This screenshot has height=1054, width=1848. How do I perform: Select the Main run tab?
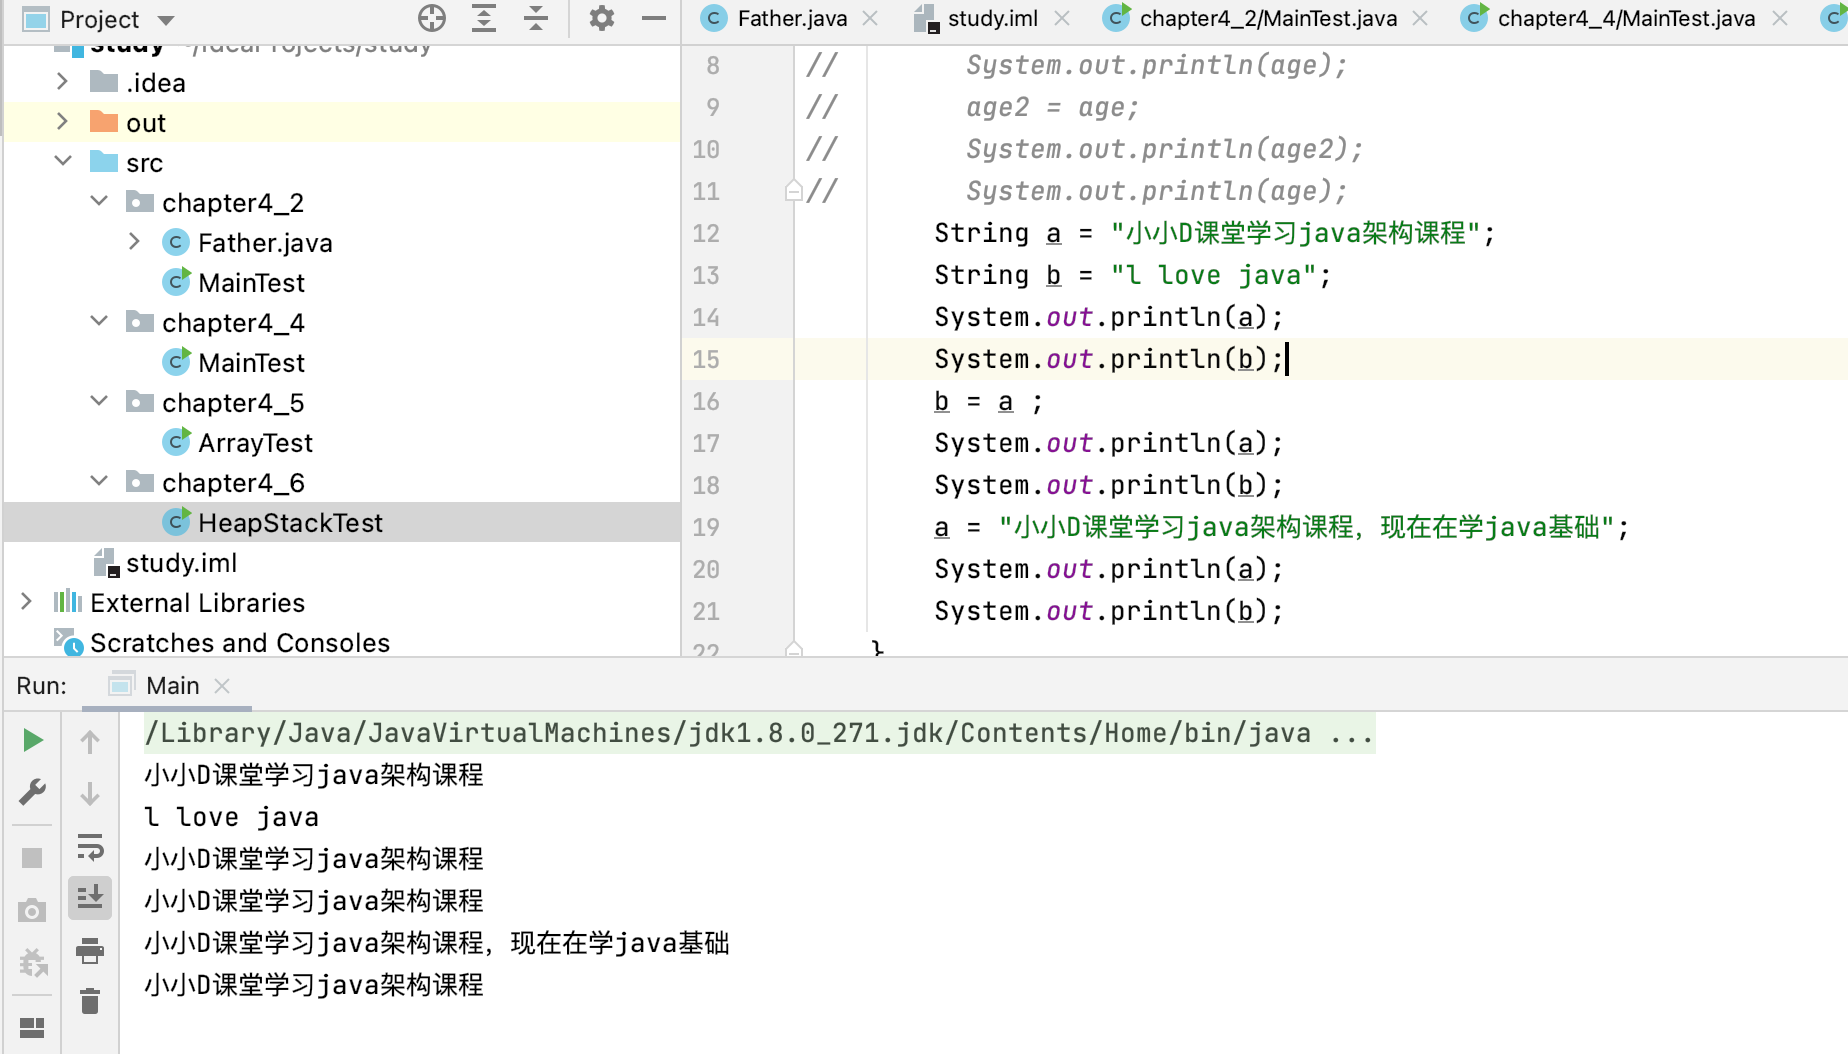pos(172,686)
